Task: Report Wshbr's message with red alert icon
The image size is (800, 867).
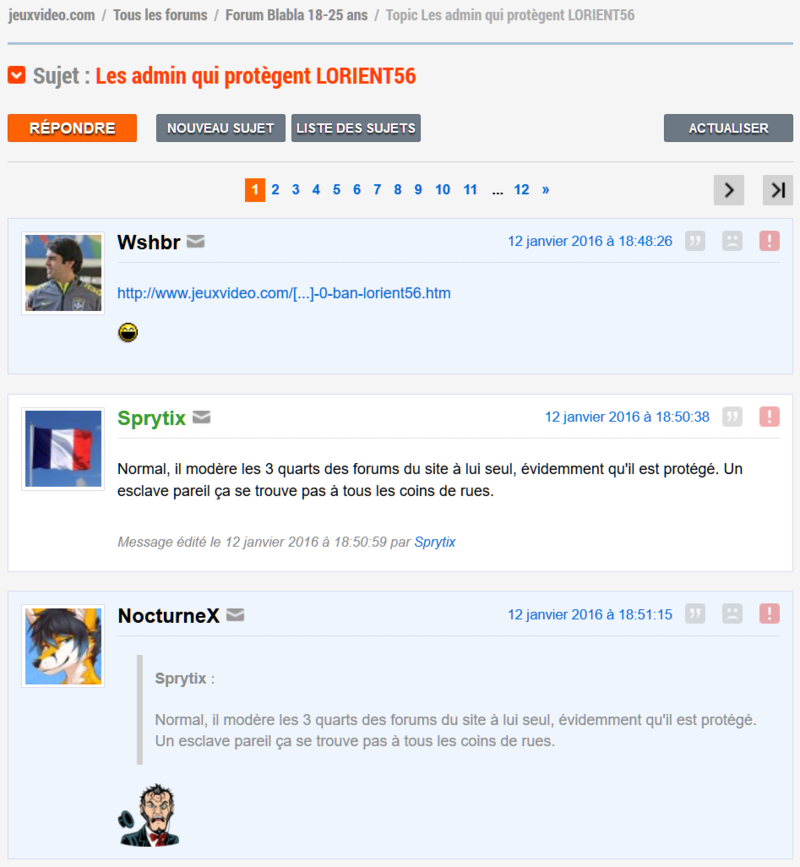Action: [x=769, y=241]
